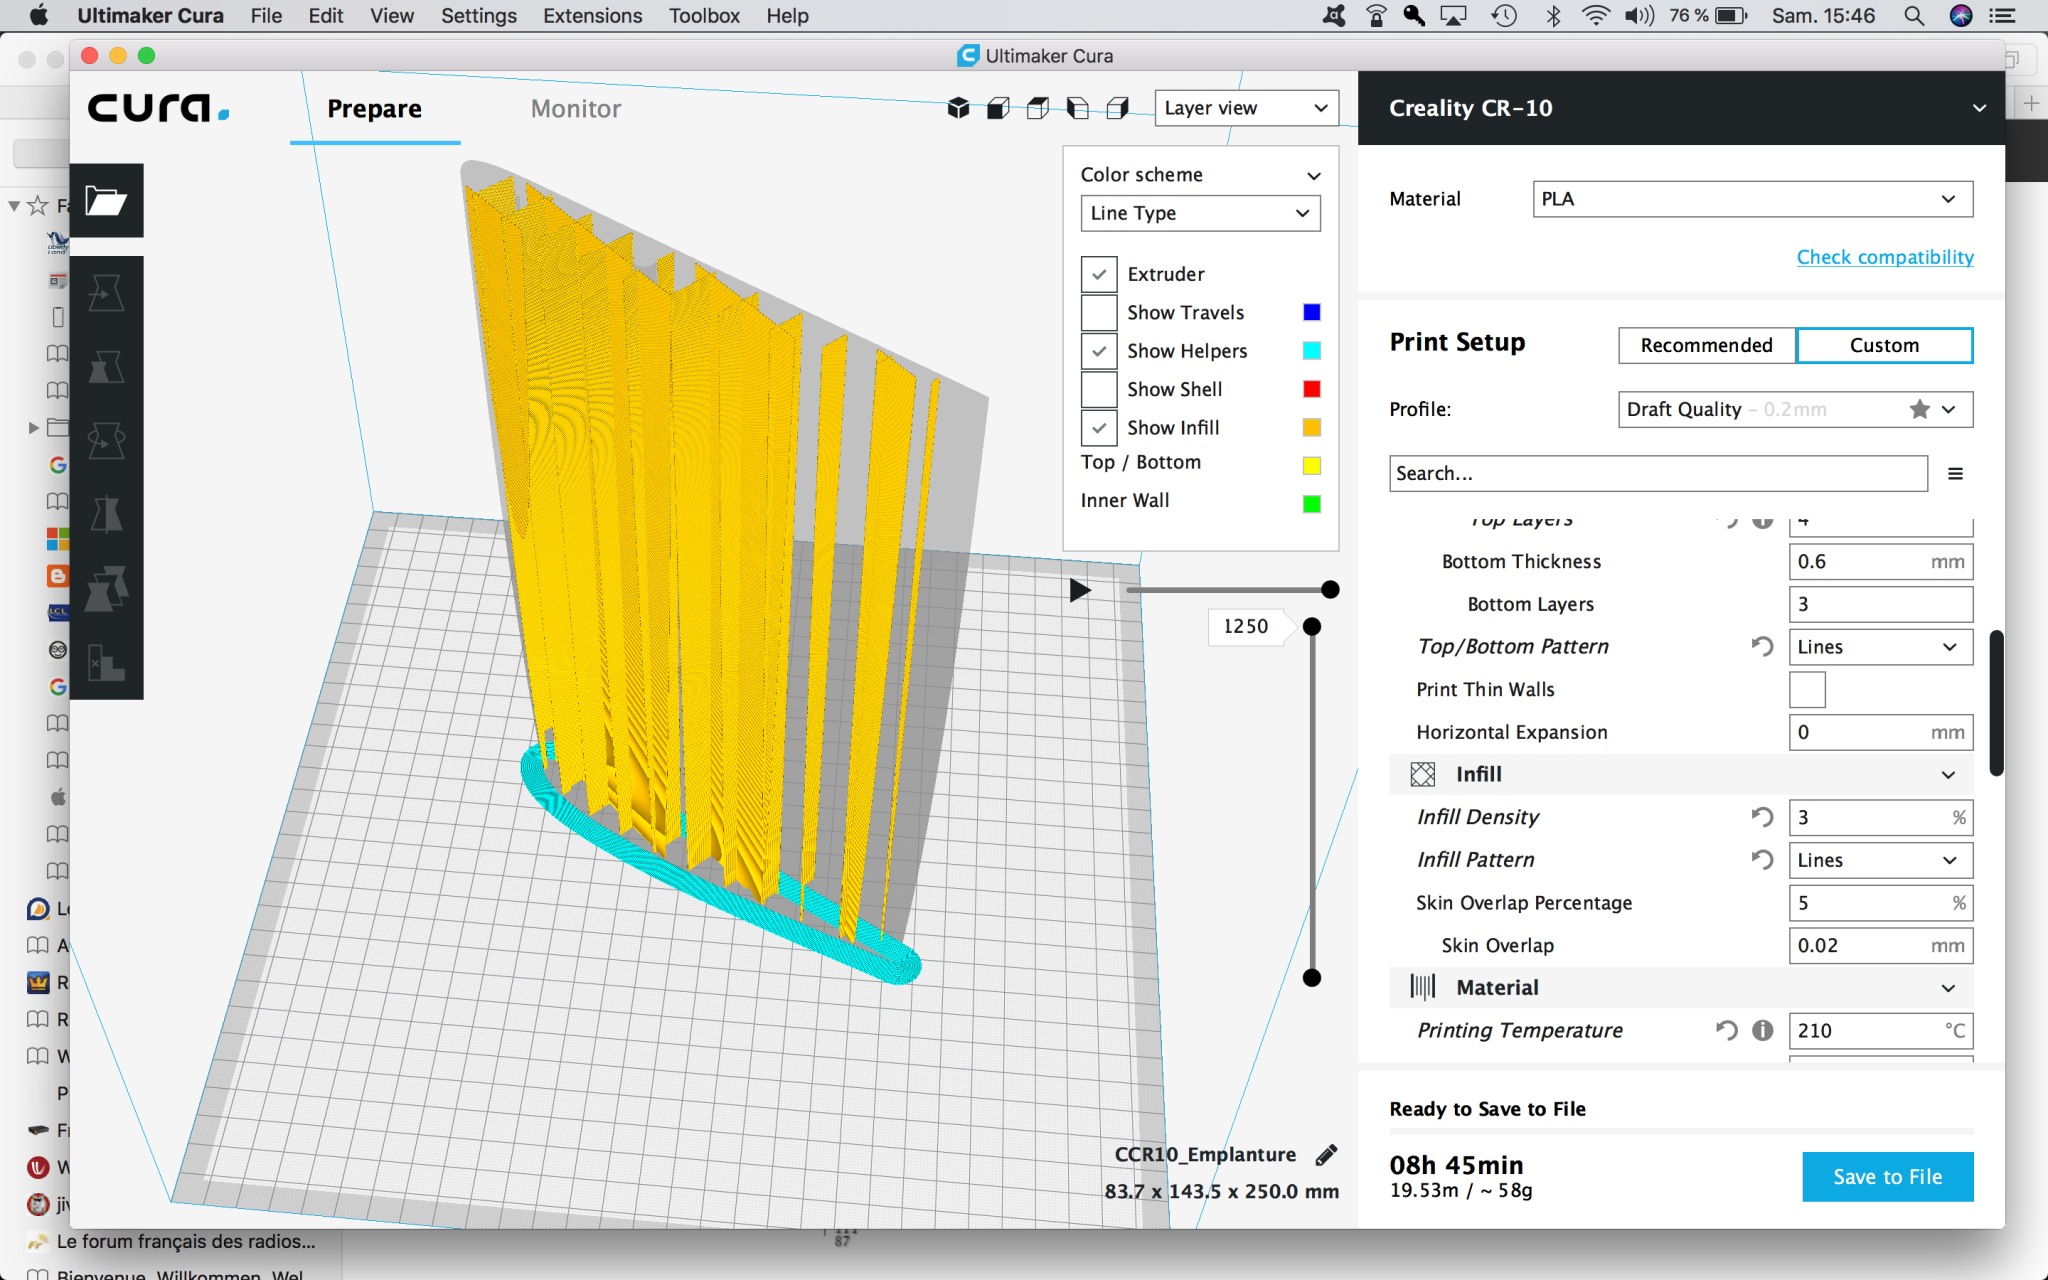Screen dimensions: 2048x1280
Task: Select the Move tool in left toolbar
Action: (x=106, y=293)
